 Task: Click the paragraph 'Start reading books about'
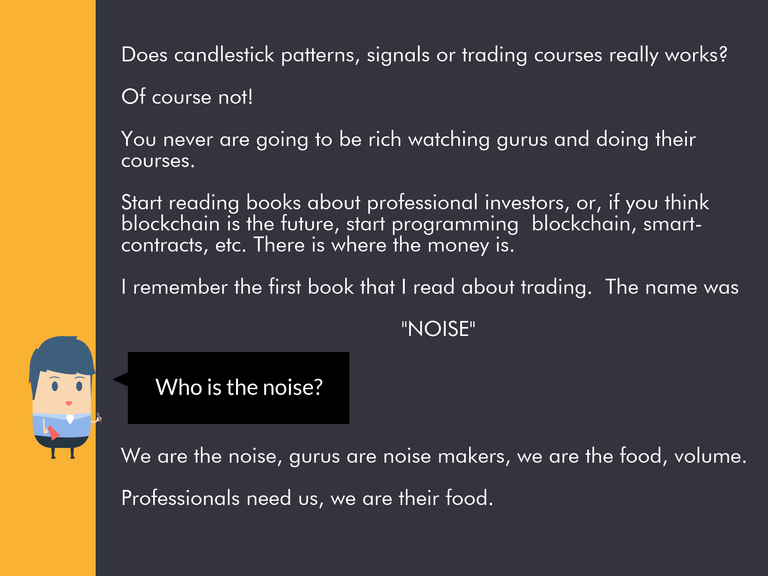(415, 223)
